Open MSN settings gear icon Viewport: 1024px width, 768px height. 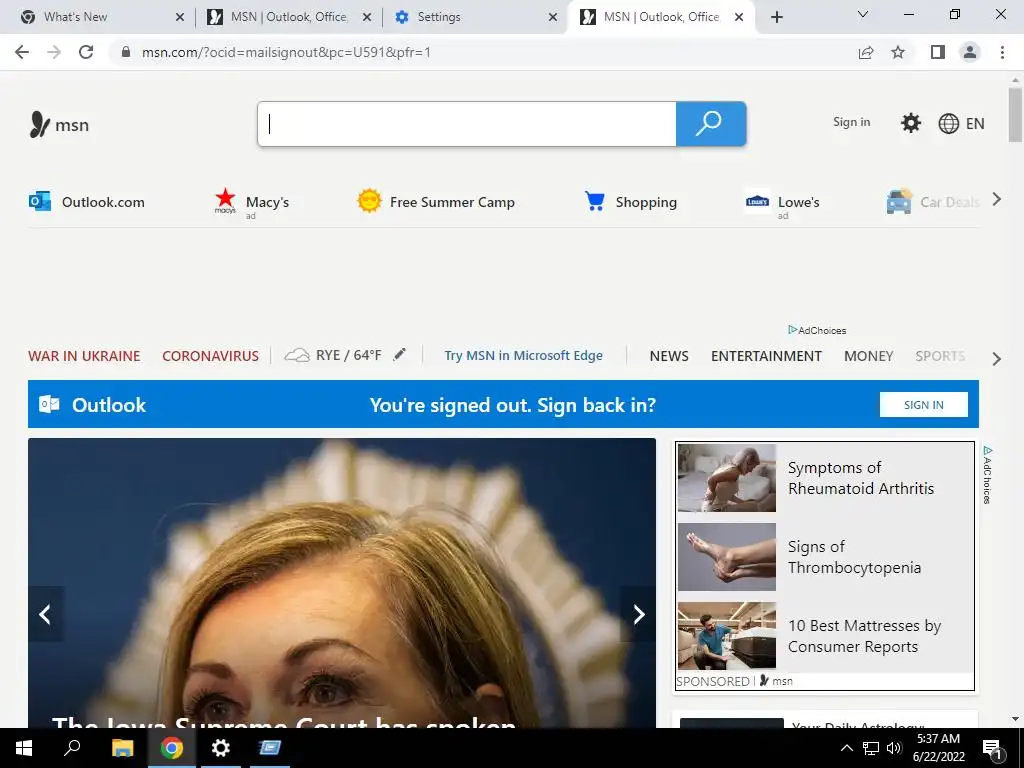[x=910, y=123]
